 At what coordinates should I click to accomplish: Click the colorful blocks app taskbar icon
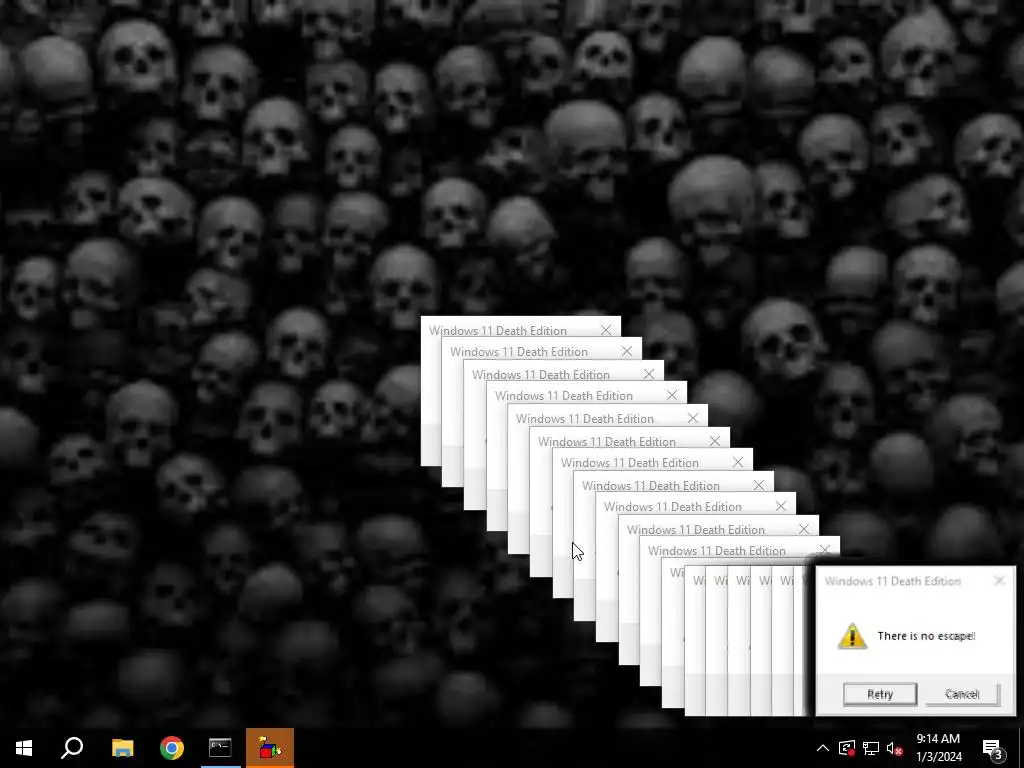tap(270, 748)
